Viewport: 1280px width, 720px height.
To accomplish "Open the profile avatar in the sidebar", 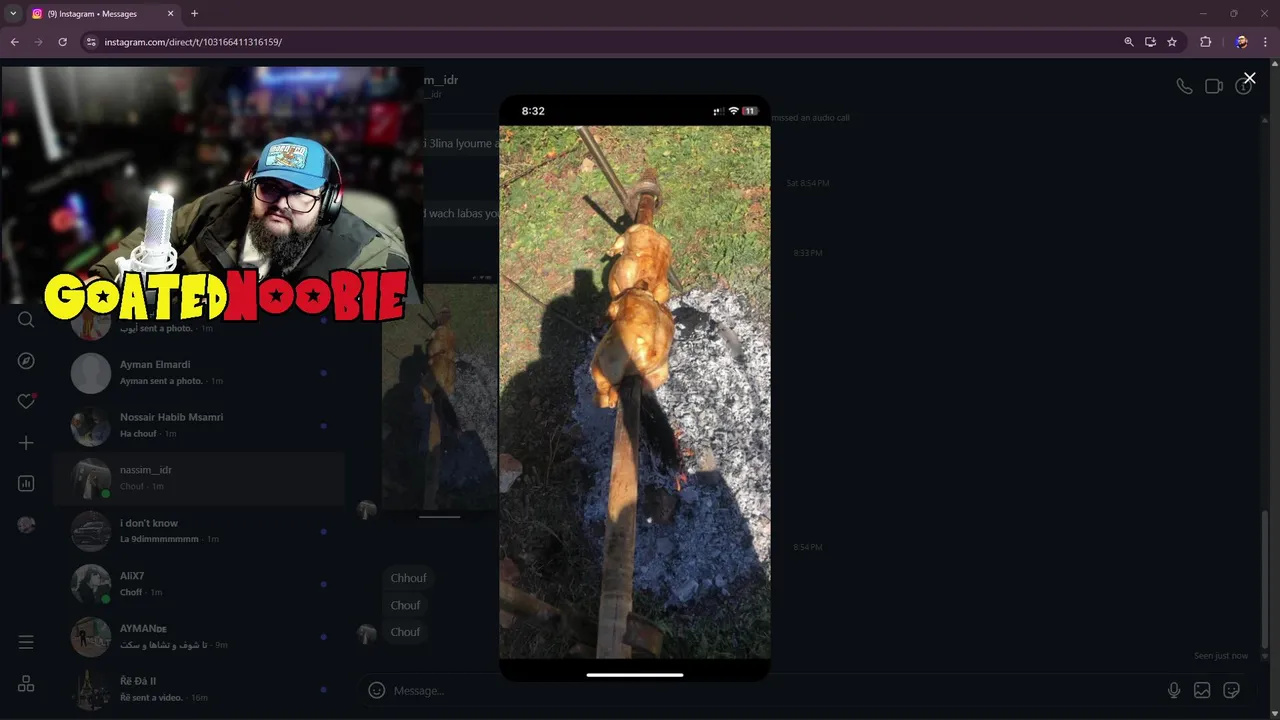I will (x=26, y=525).
